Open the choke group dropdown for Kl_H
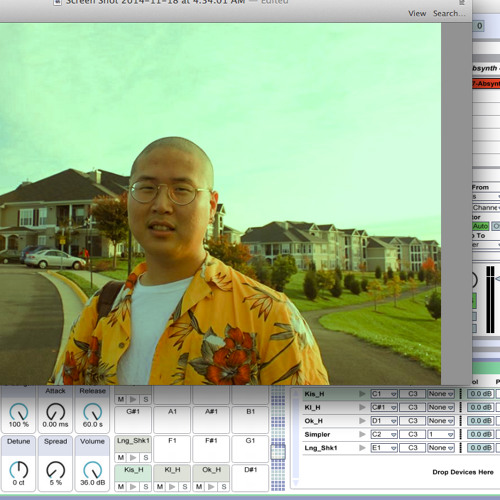Image resolution: width=500 pixels, height=500 pixels. (x=441, y=407)
